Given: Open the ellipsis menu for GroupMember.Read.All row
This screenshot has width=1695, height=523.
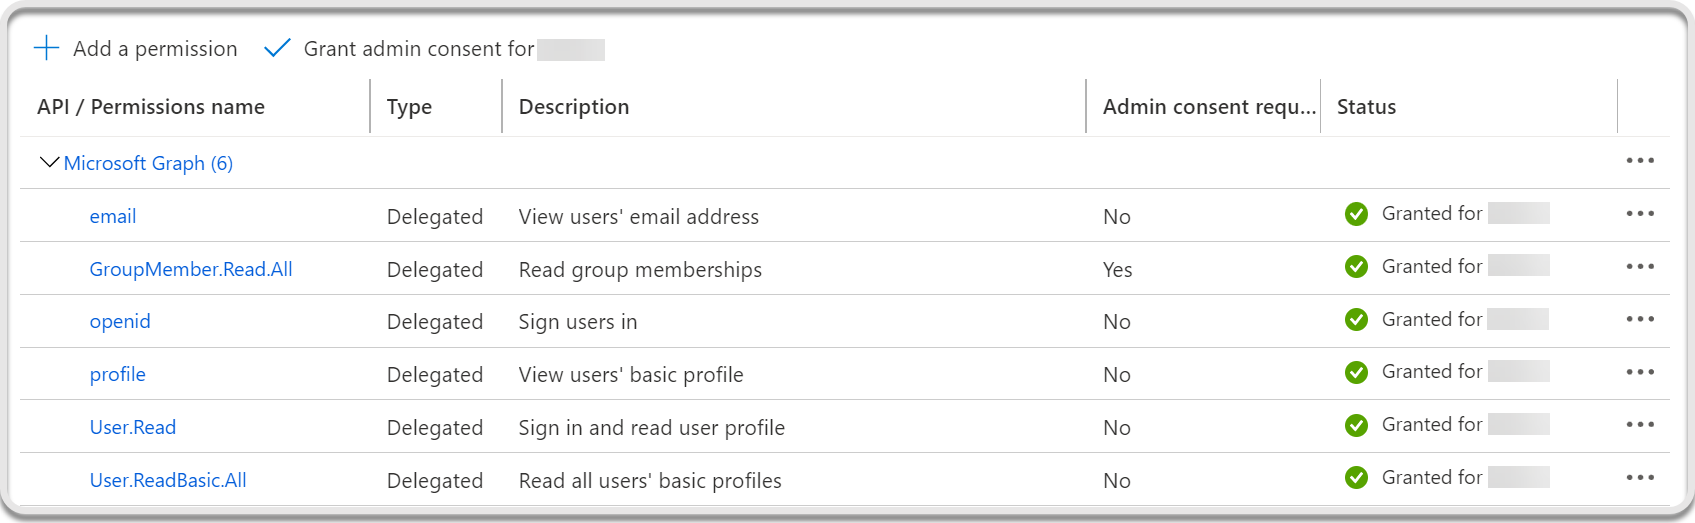Looking at the screenshot, I should pos(1640,266).
